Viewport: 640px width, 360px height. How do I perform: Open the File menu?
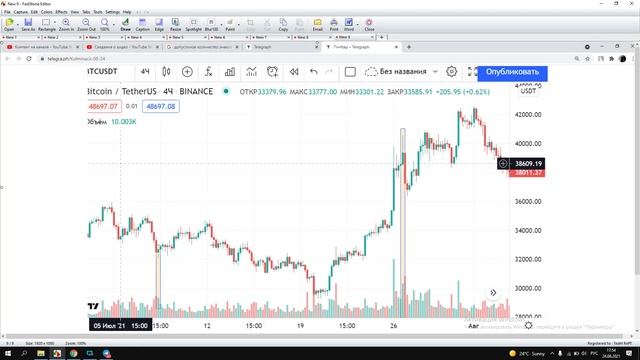[7, 12]
